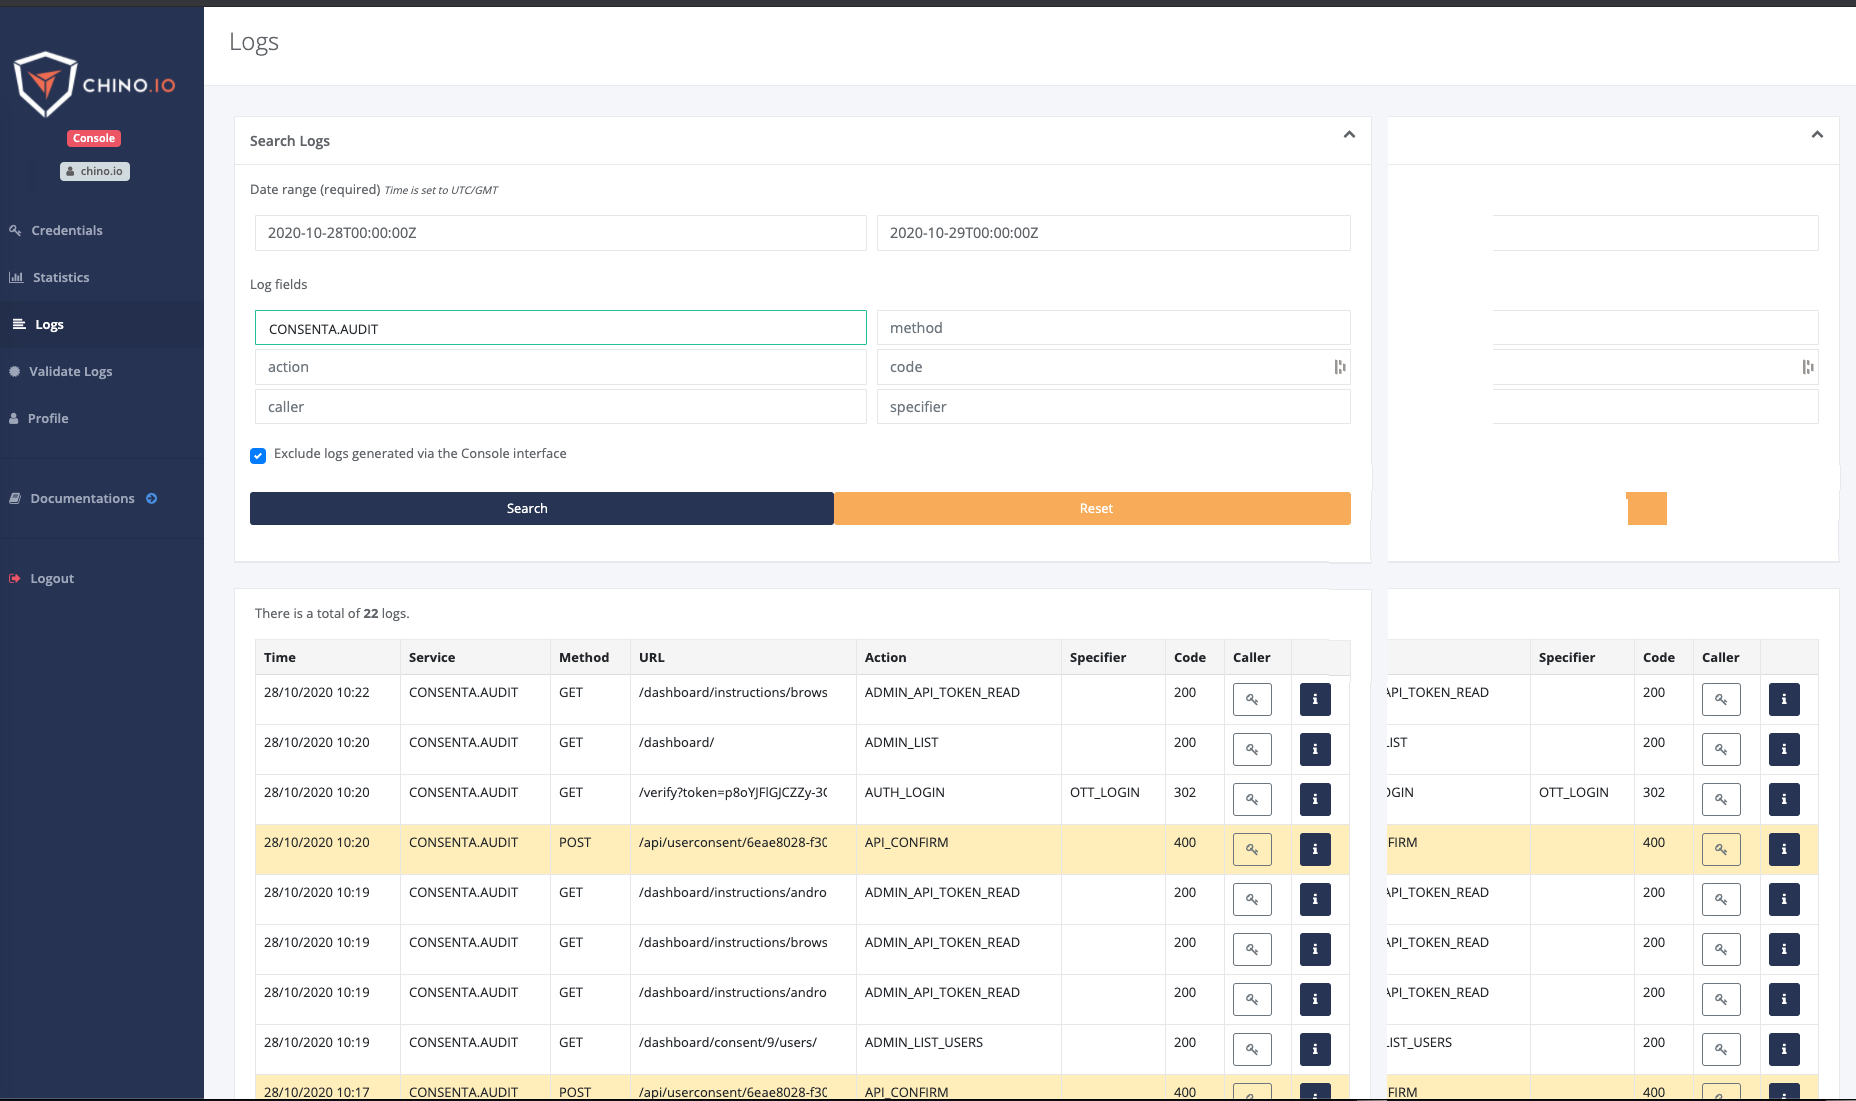
Task: Open caller key for ADMIN_LIST_USERS row, main table
Action: coord(1252,1049)
